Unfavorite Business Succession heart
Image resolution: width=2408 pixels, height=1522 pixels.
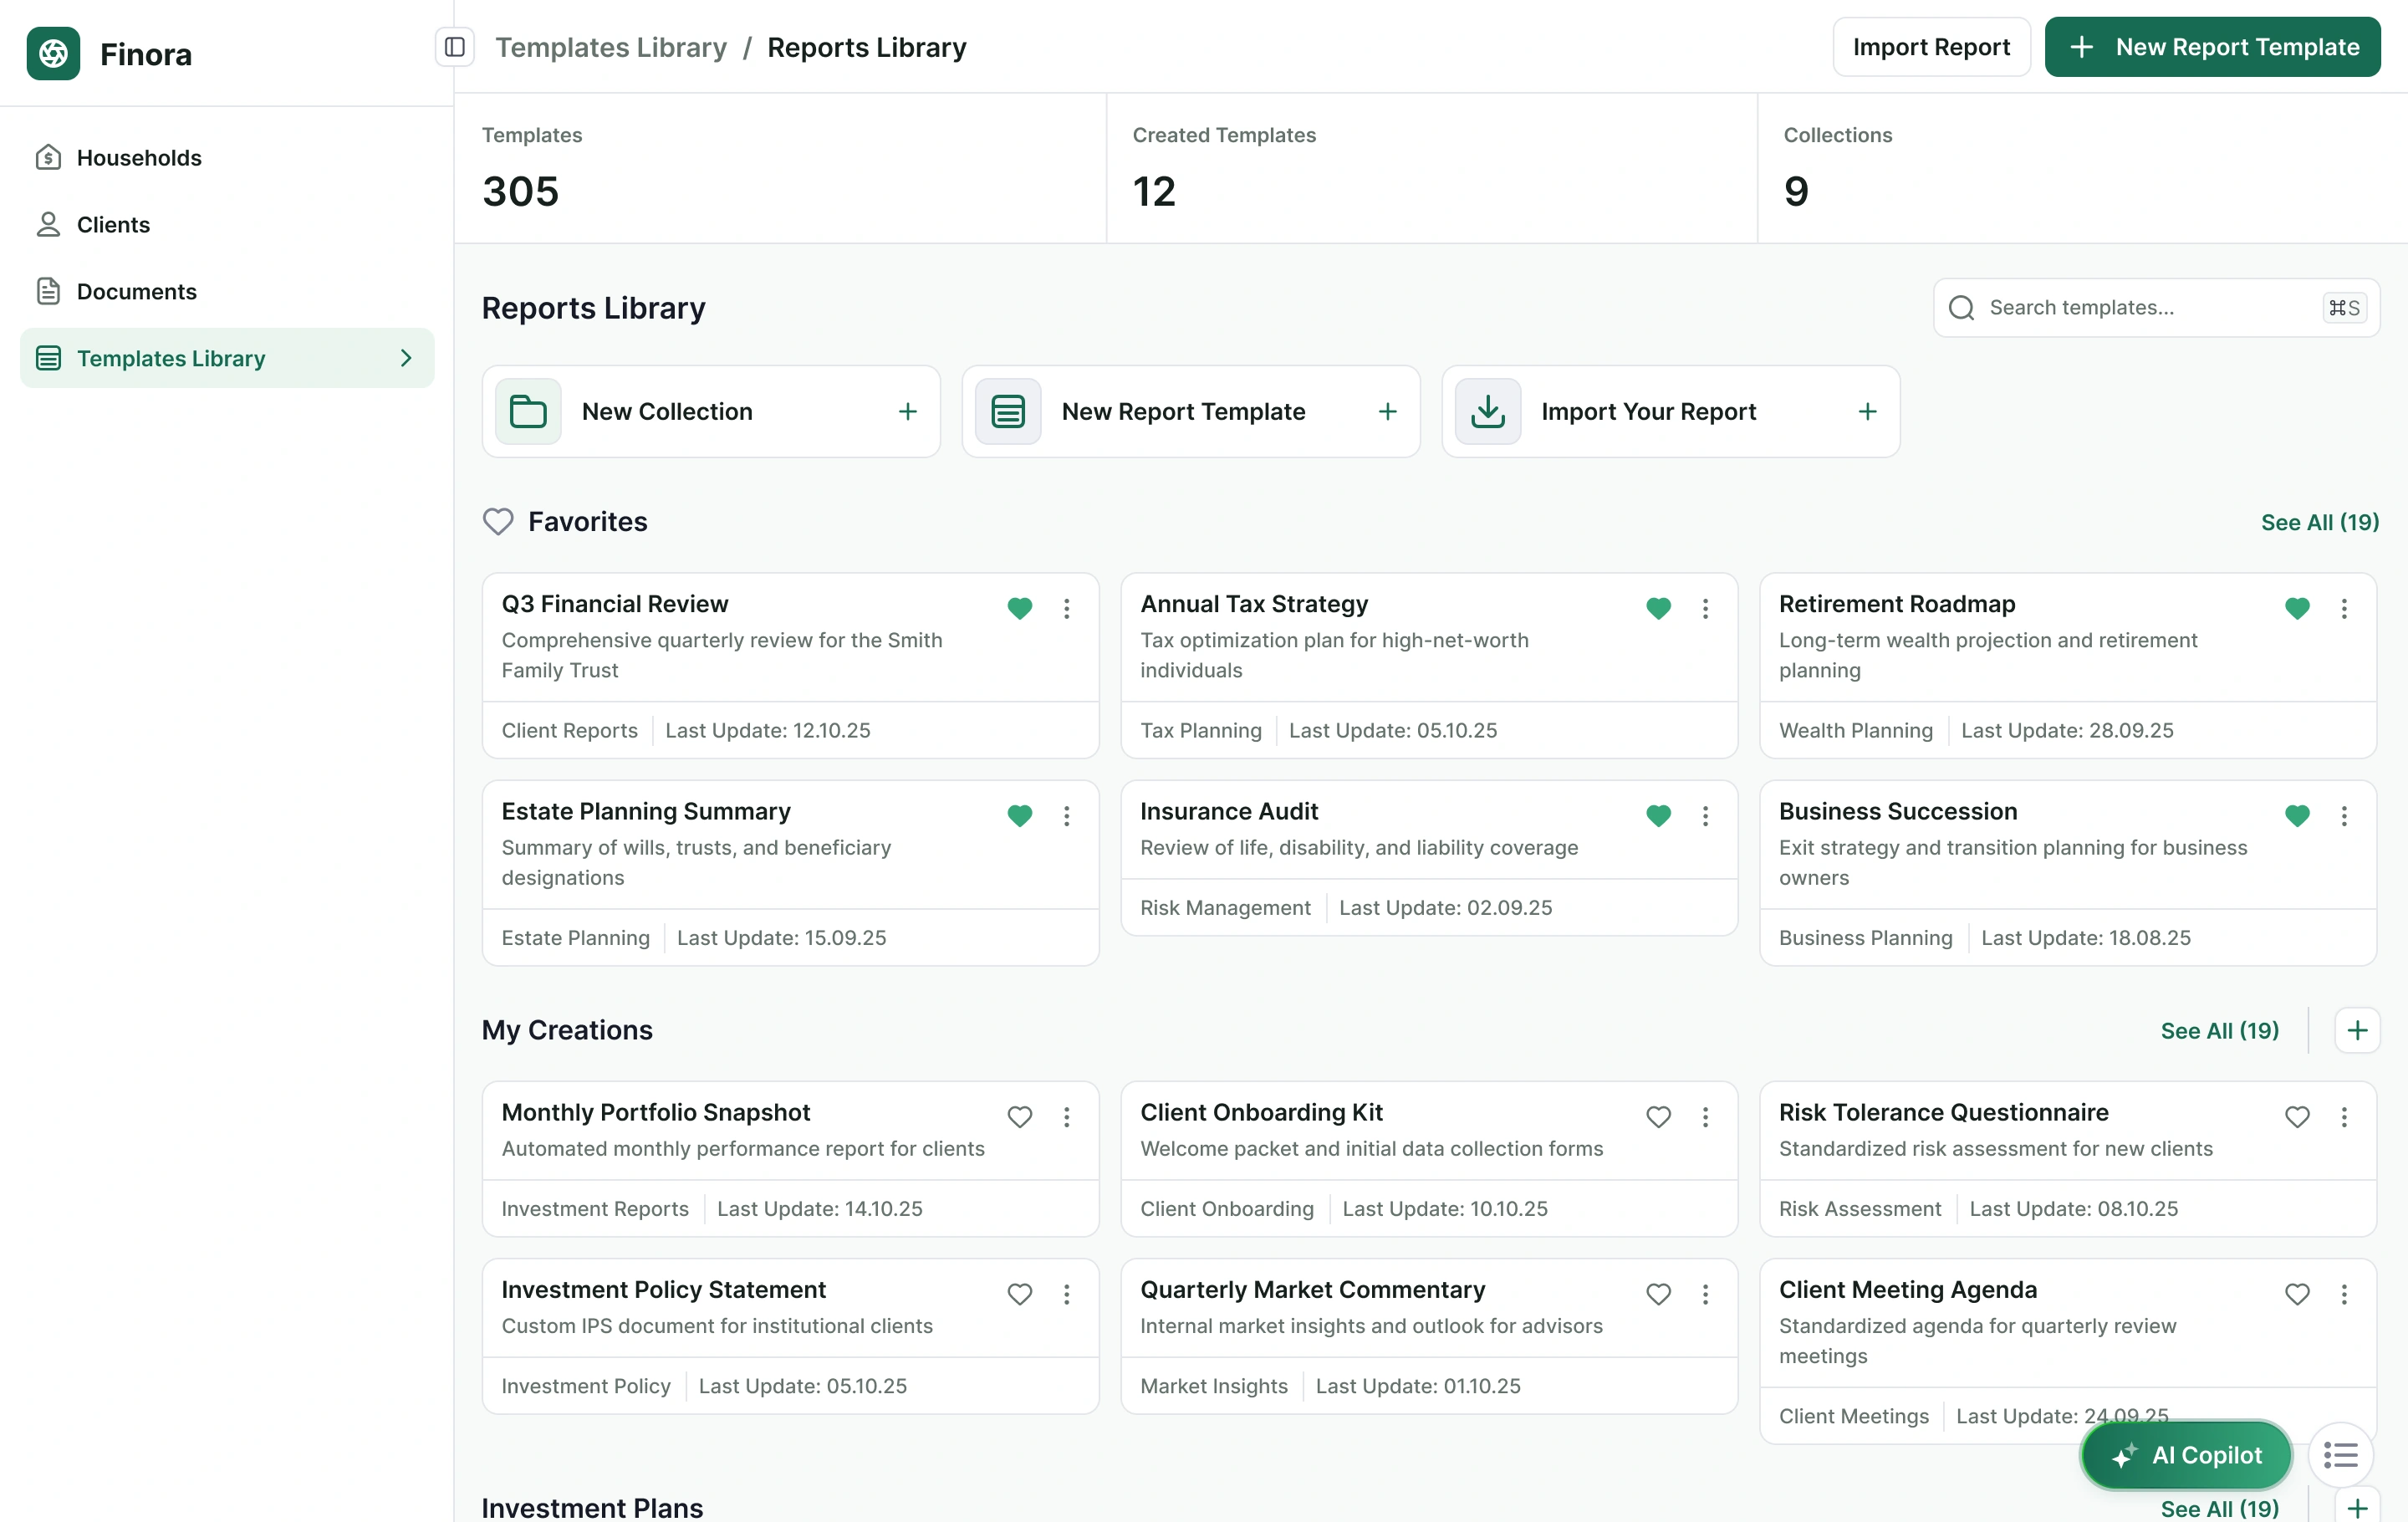click(2297, 815)
